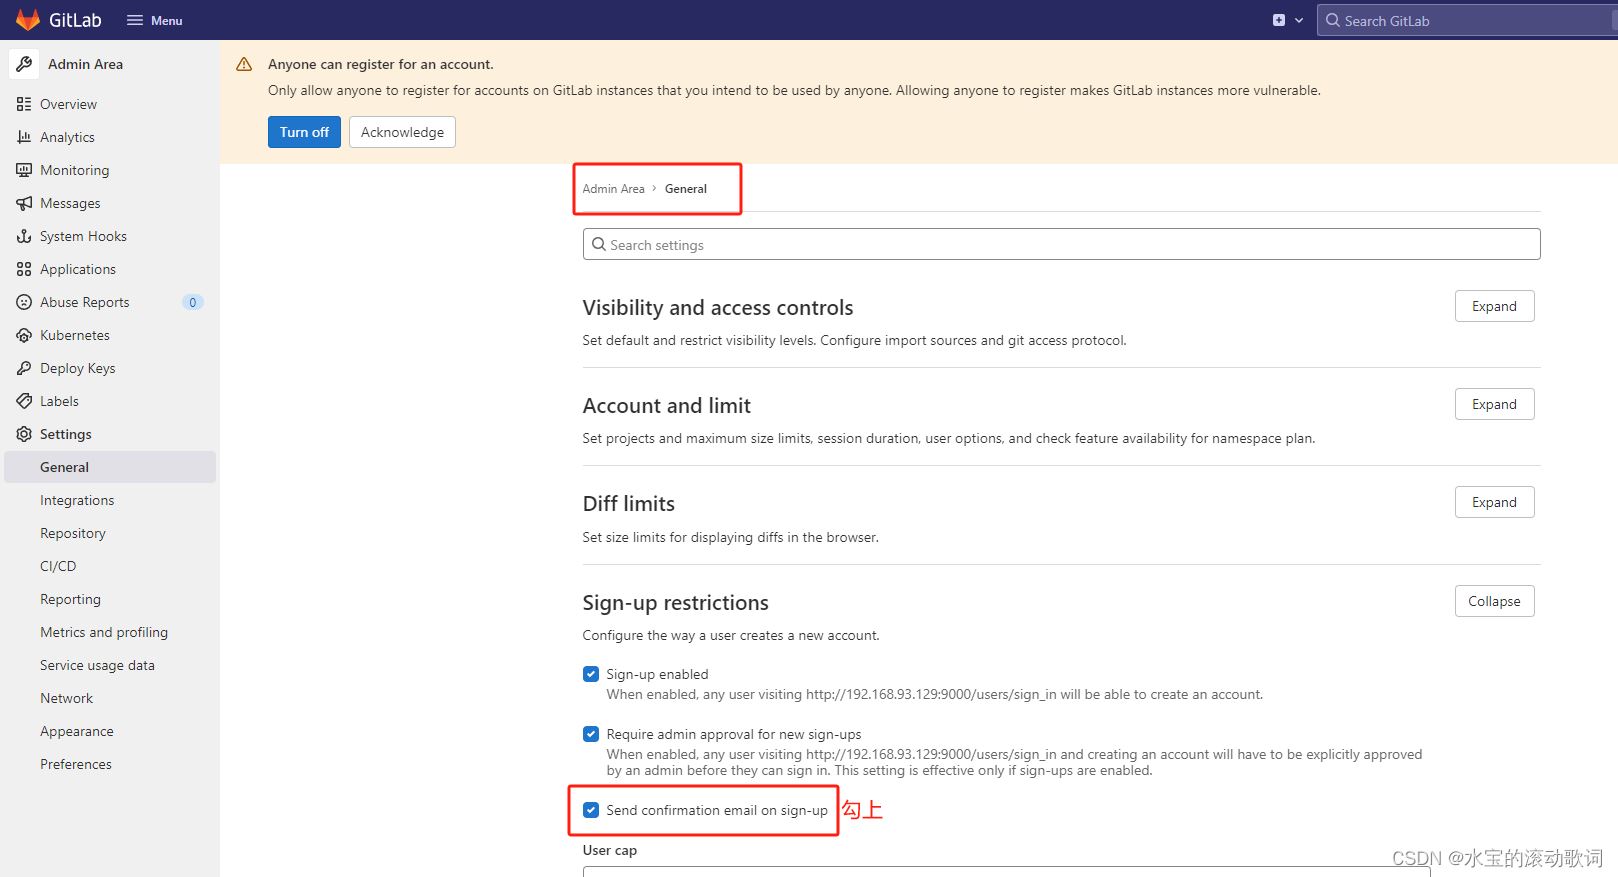The height and width of the screenshot is (877, 1618).
Task: Open Integrations settings page
Action: coord(77,500)
